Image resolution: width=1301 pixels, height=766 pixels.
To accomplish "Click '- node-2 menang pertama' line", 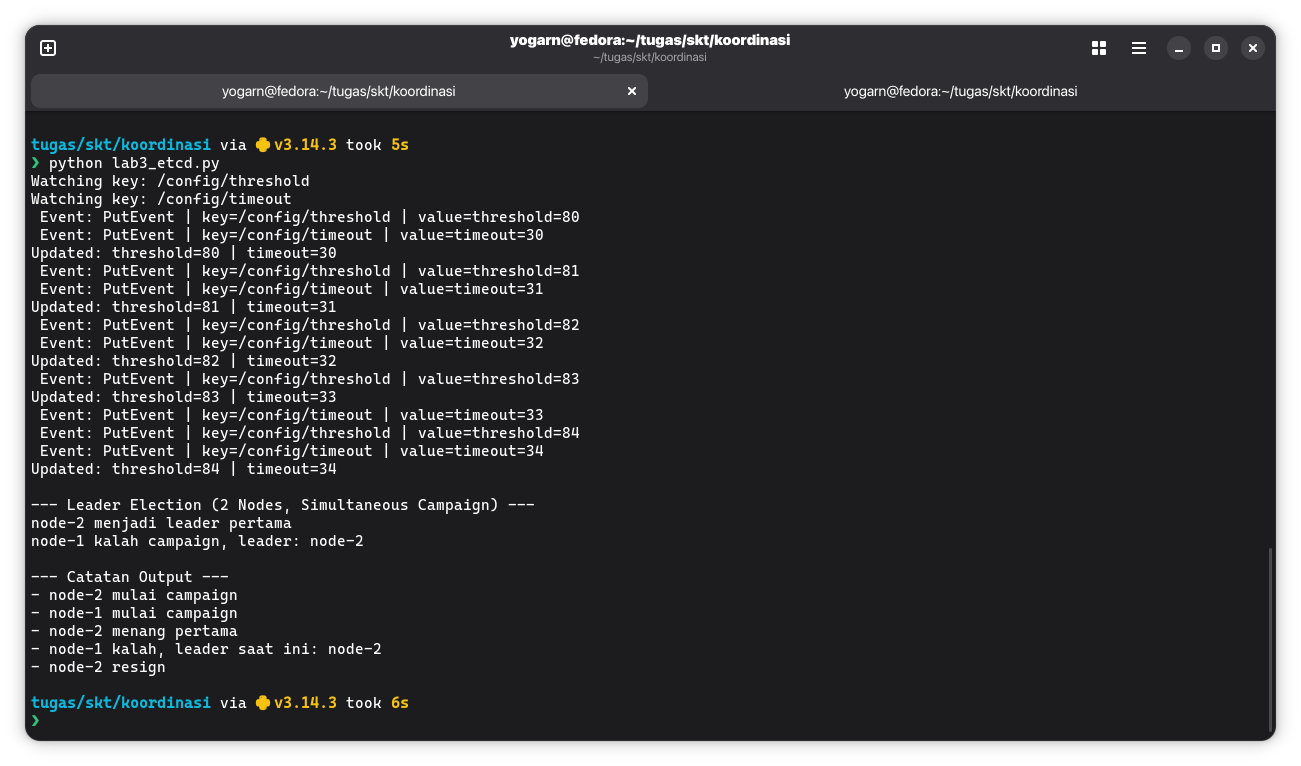I will click(134, 631).
